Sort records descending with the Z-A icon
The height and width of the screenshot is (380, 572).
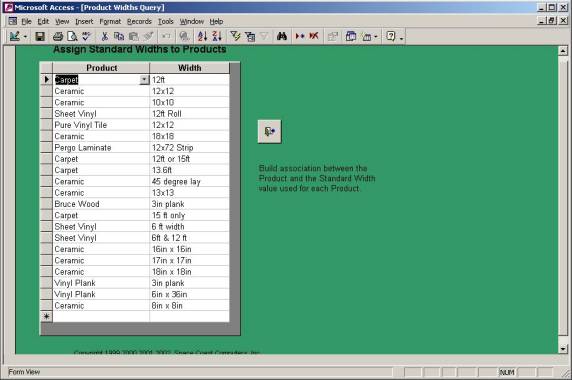coord(217,36)
